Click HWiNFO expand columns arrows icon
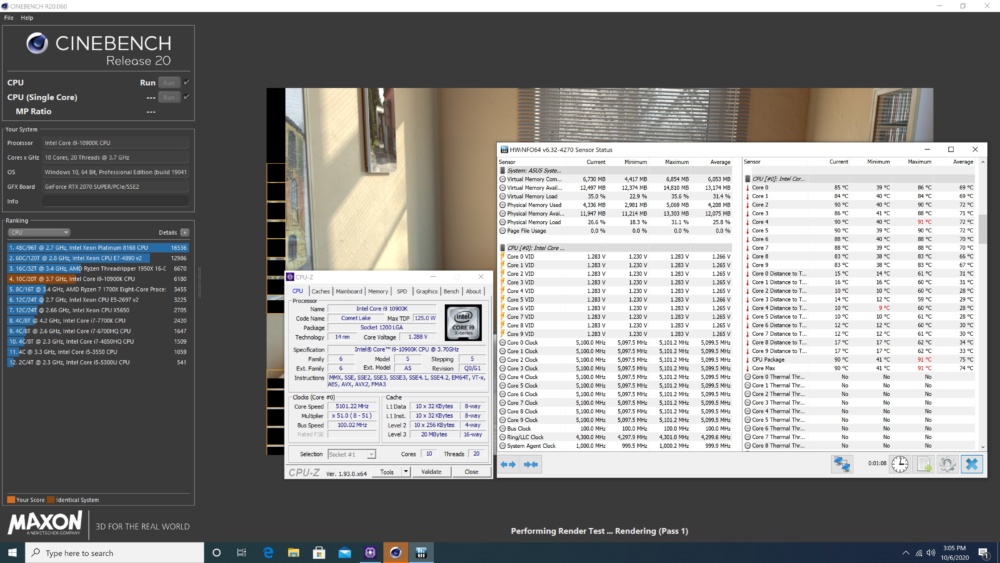Viewport: 1000px width, 563px height. [508, 465]
